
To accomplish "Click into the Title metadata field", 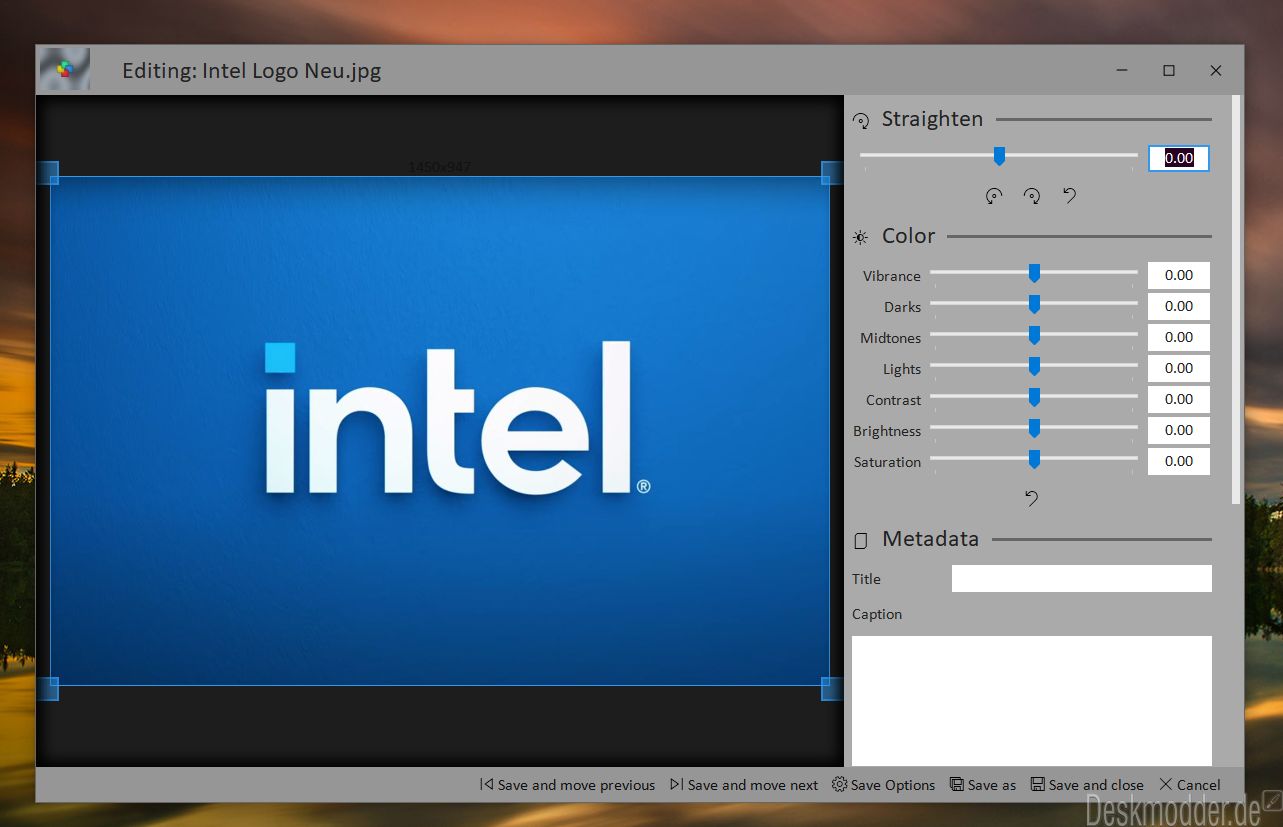I will click(1082, 578).
